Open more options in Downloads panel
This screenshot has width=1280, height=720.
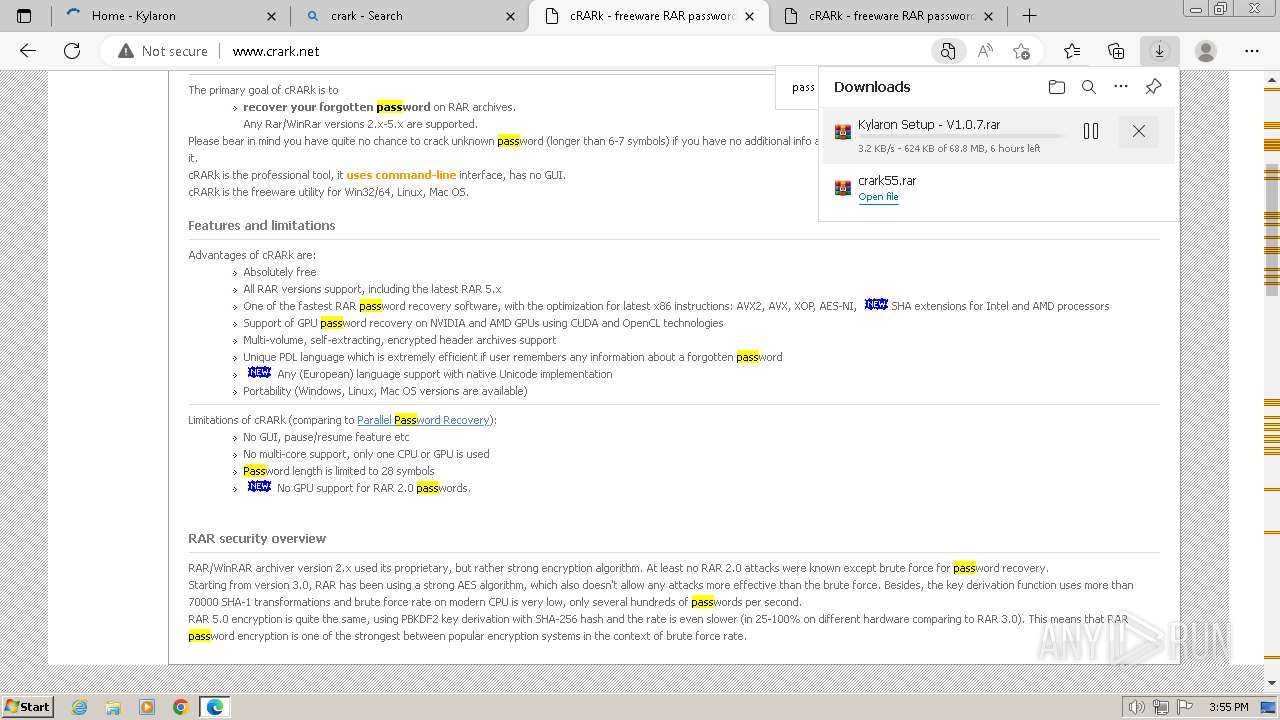point(1121,87)
